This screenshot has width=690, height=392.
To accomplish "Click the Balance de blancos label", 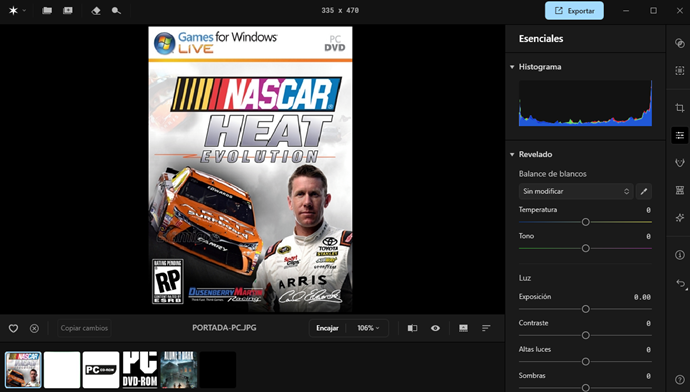I will pos(553,174).
